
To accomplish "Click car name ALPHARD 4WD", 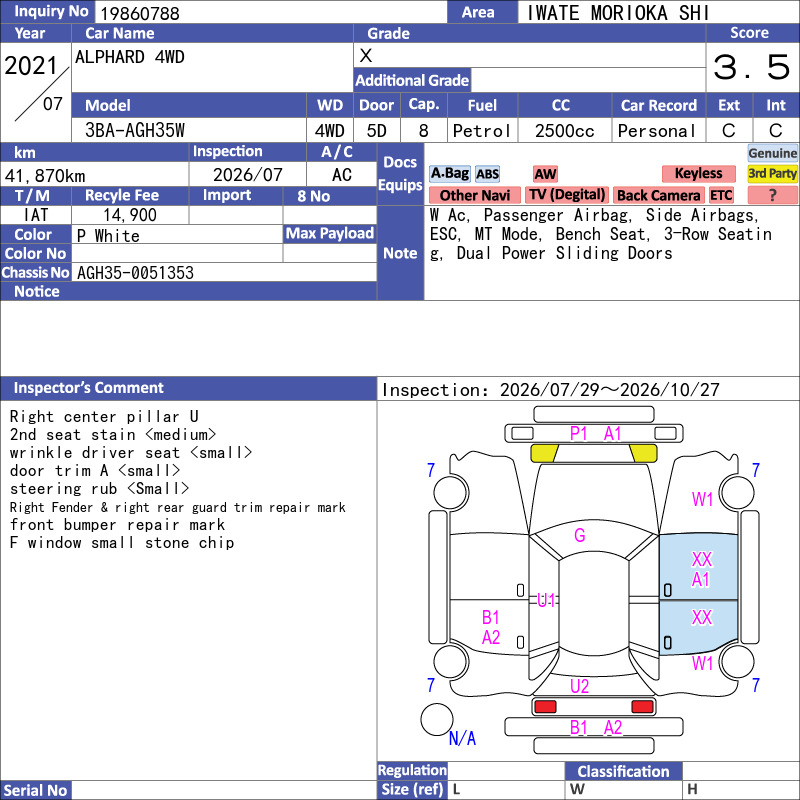I will pos(130,57).
